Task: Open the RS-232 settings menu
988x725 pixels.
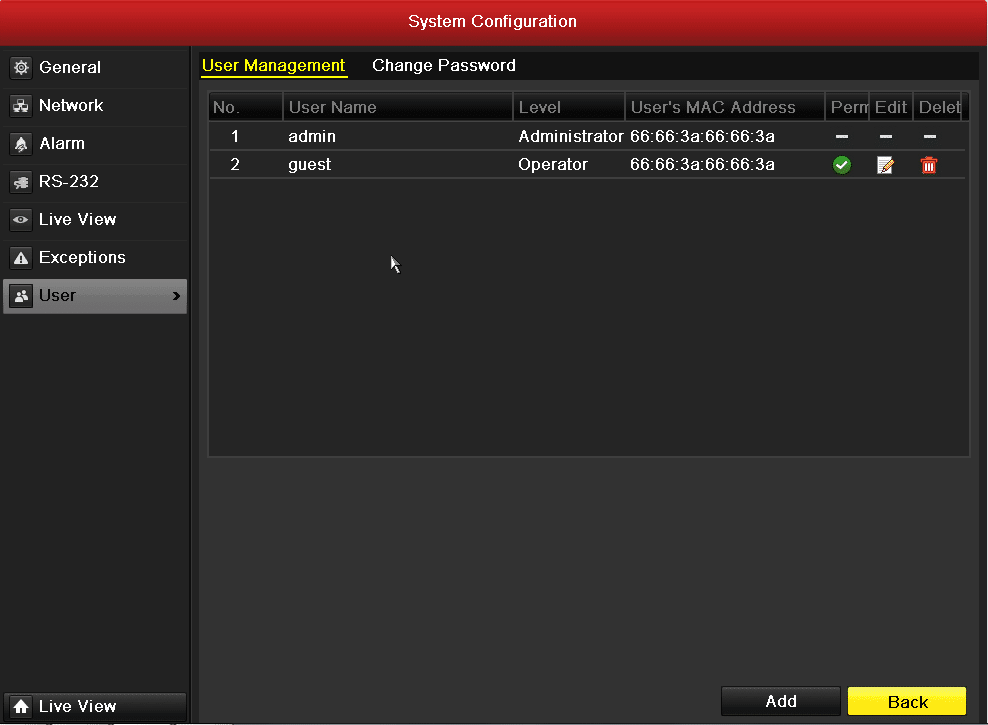Action: point(95,181)
